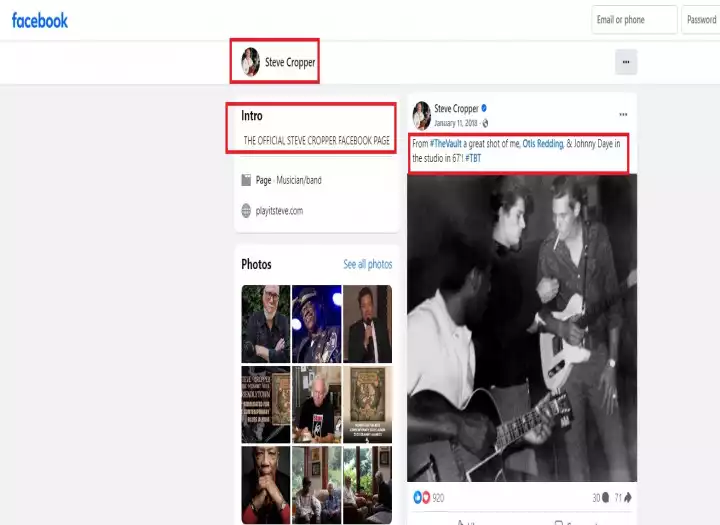Open the black-and-white studio post photo
Viewport: 720px width, 525px height.
tap(521, 328)
